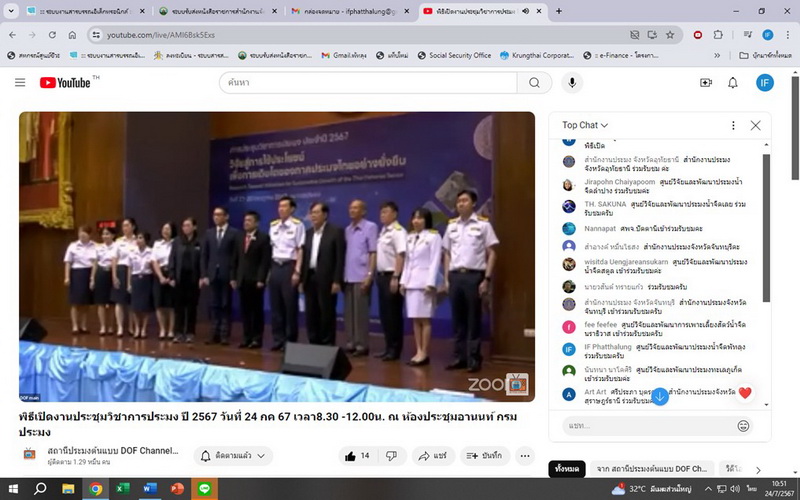Open YouTube notifications bell
800x500 pixels.
(x=733, y=83)
